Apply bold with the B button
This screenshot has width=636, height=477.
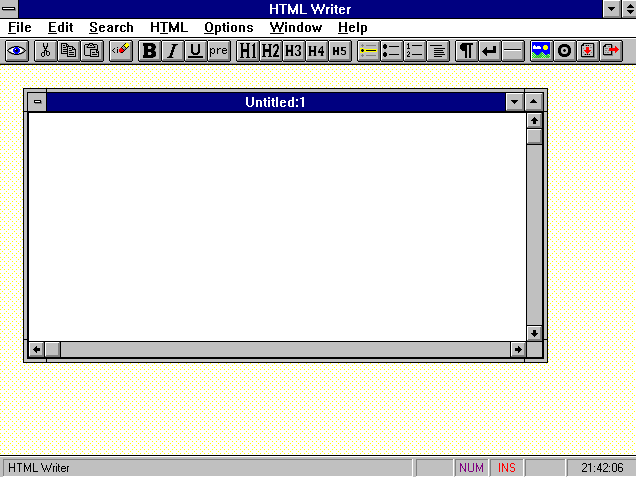(x=150, y=51)
